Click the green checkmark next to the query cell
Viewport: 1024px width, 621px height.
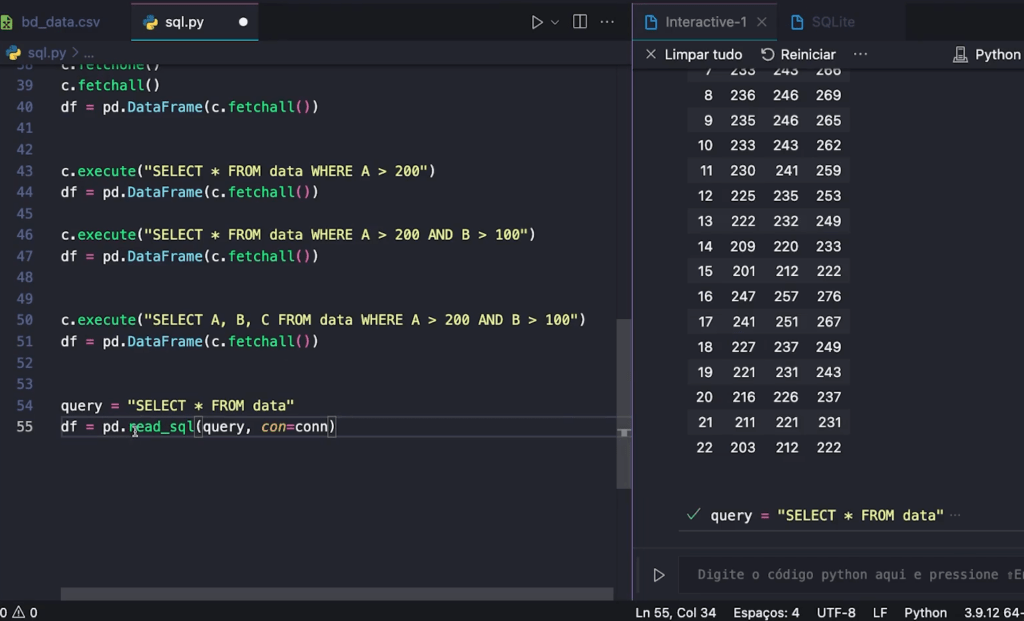(x=692, y=515)
